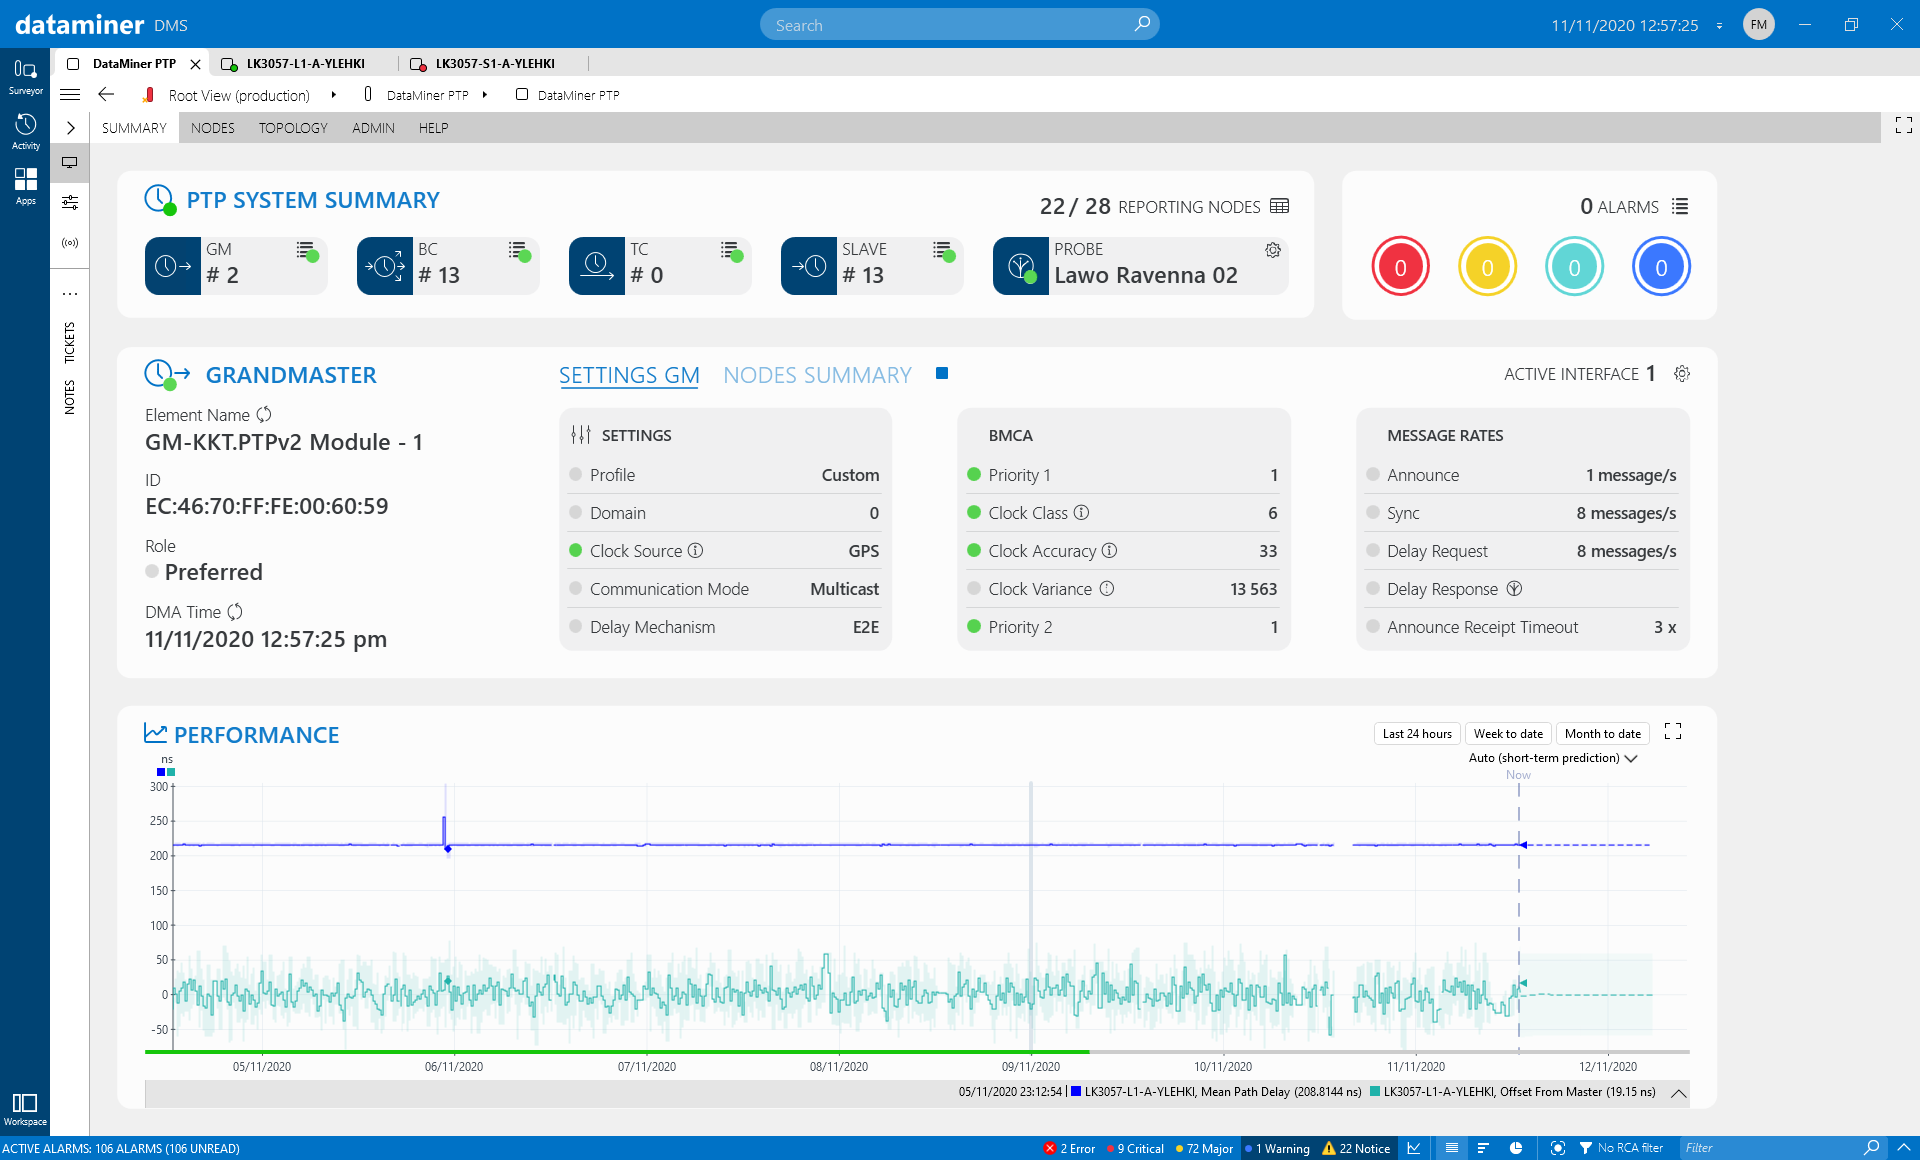This screenshot has height=1160, width=1920.
Task: Open the LK3057-S1-A-YLEHKI tab
Action: (x=494, y=63)
